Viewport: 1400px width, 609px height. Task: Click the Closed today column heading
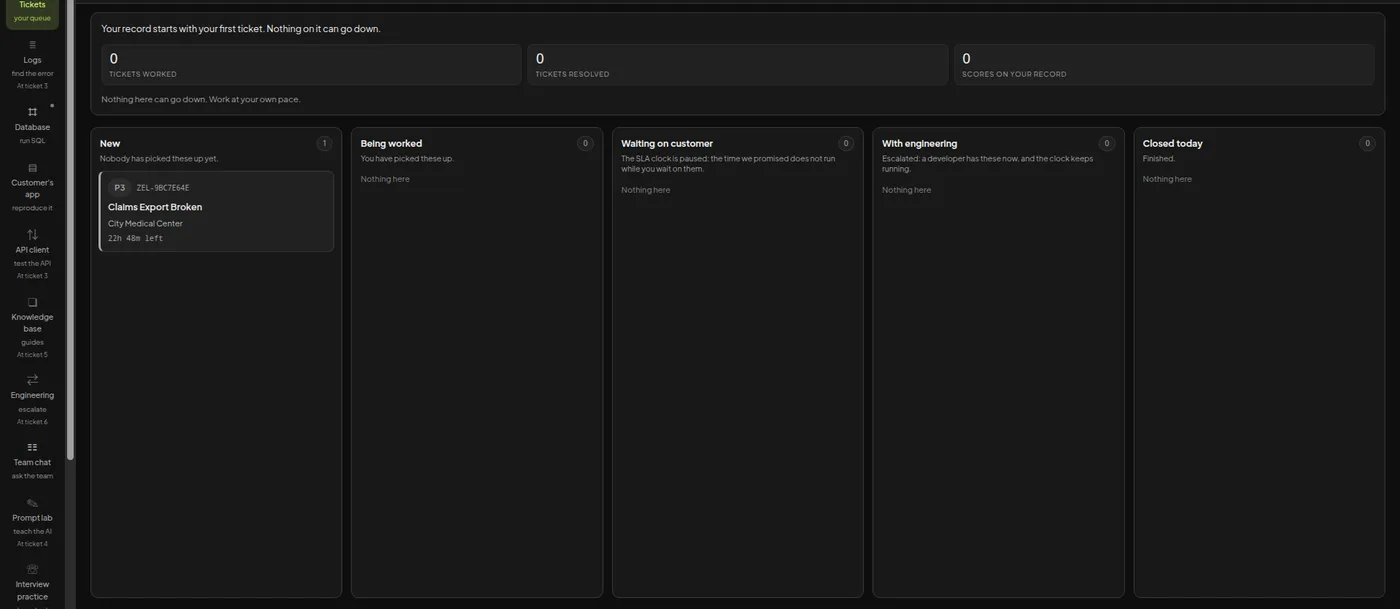coord(1173,143)
